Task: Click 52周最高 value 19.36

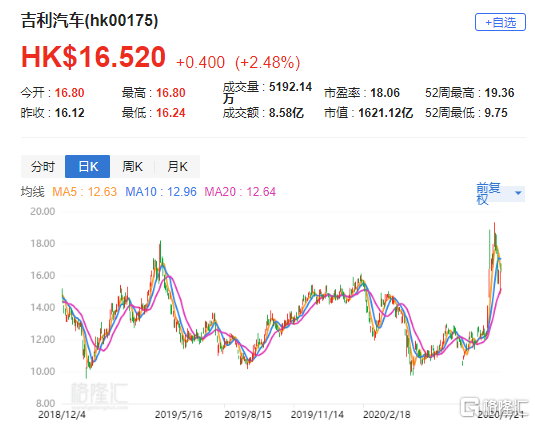Action: point(500,93)
